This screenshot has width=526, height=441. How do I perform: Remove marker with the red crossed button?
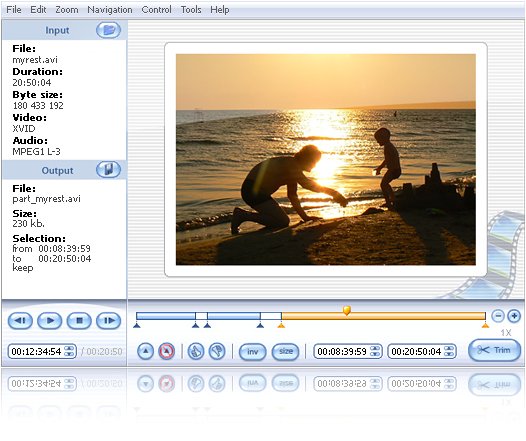tap(167, 351)
